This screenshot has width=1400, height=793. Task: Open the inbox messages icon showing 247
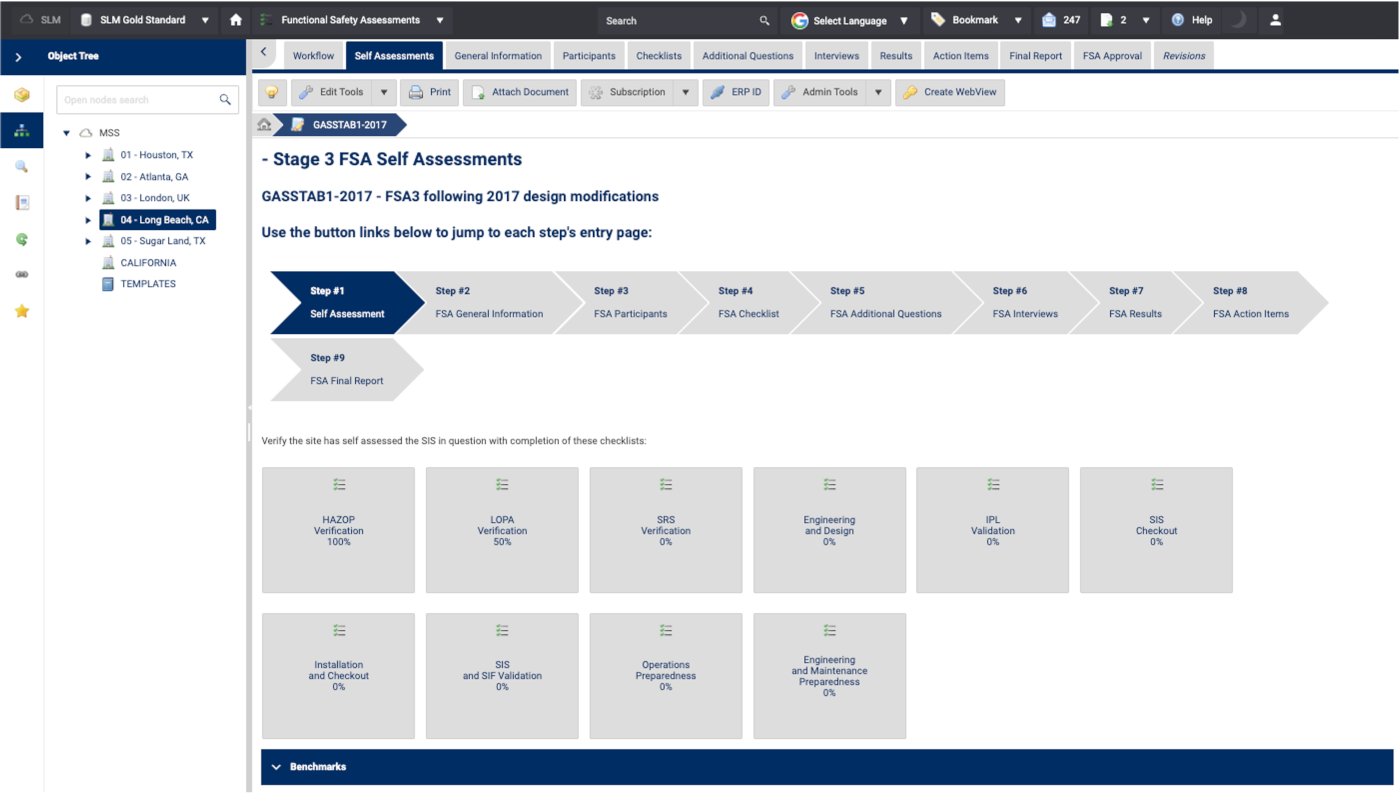tap(1060, 20)
